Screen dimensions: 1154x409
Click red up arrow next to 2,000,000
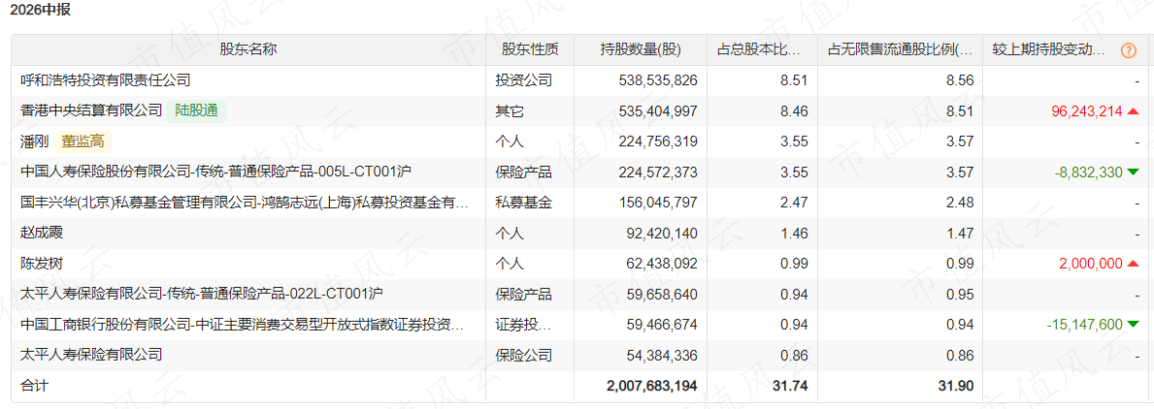coord(1133,263)
